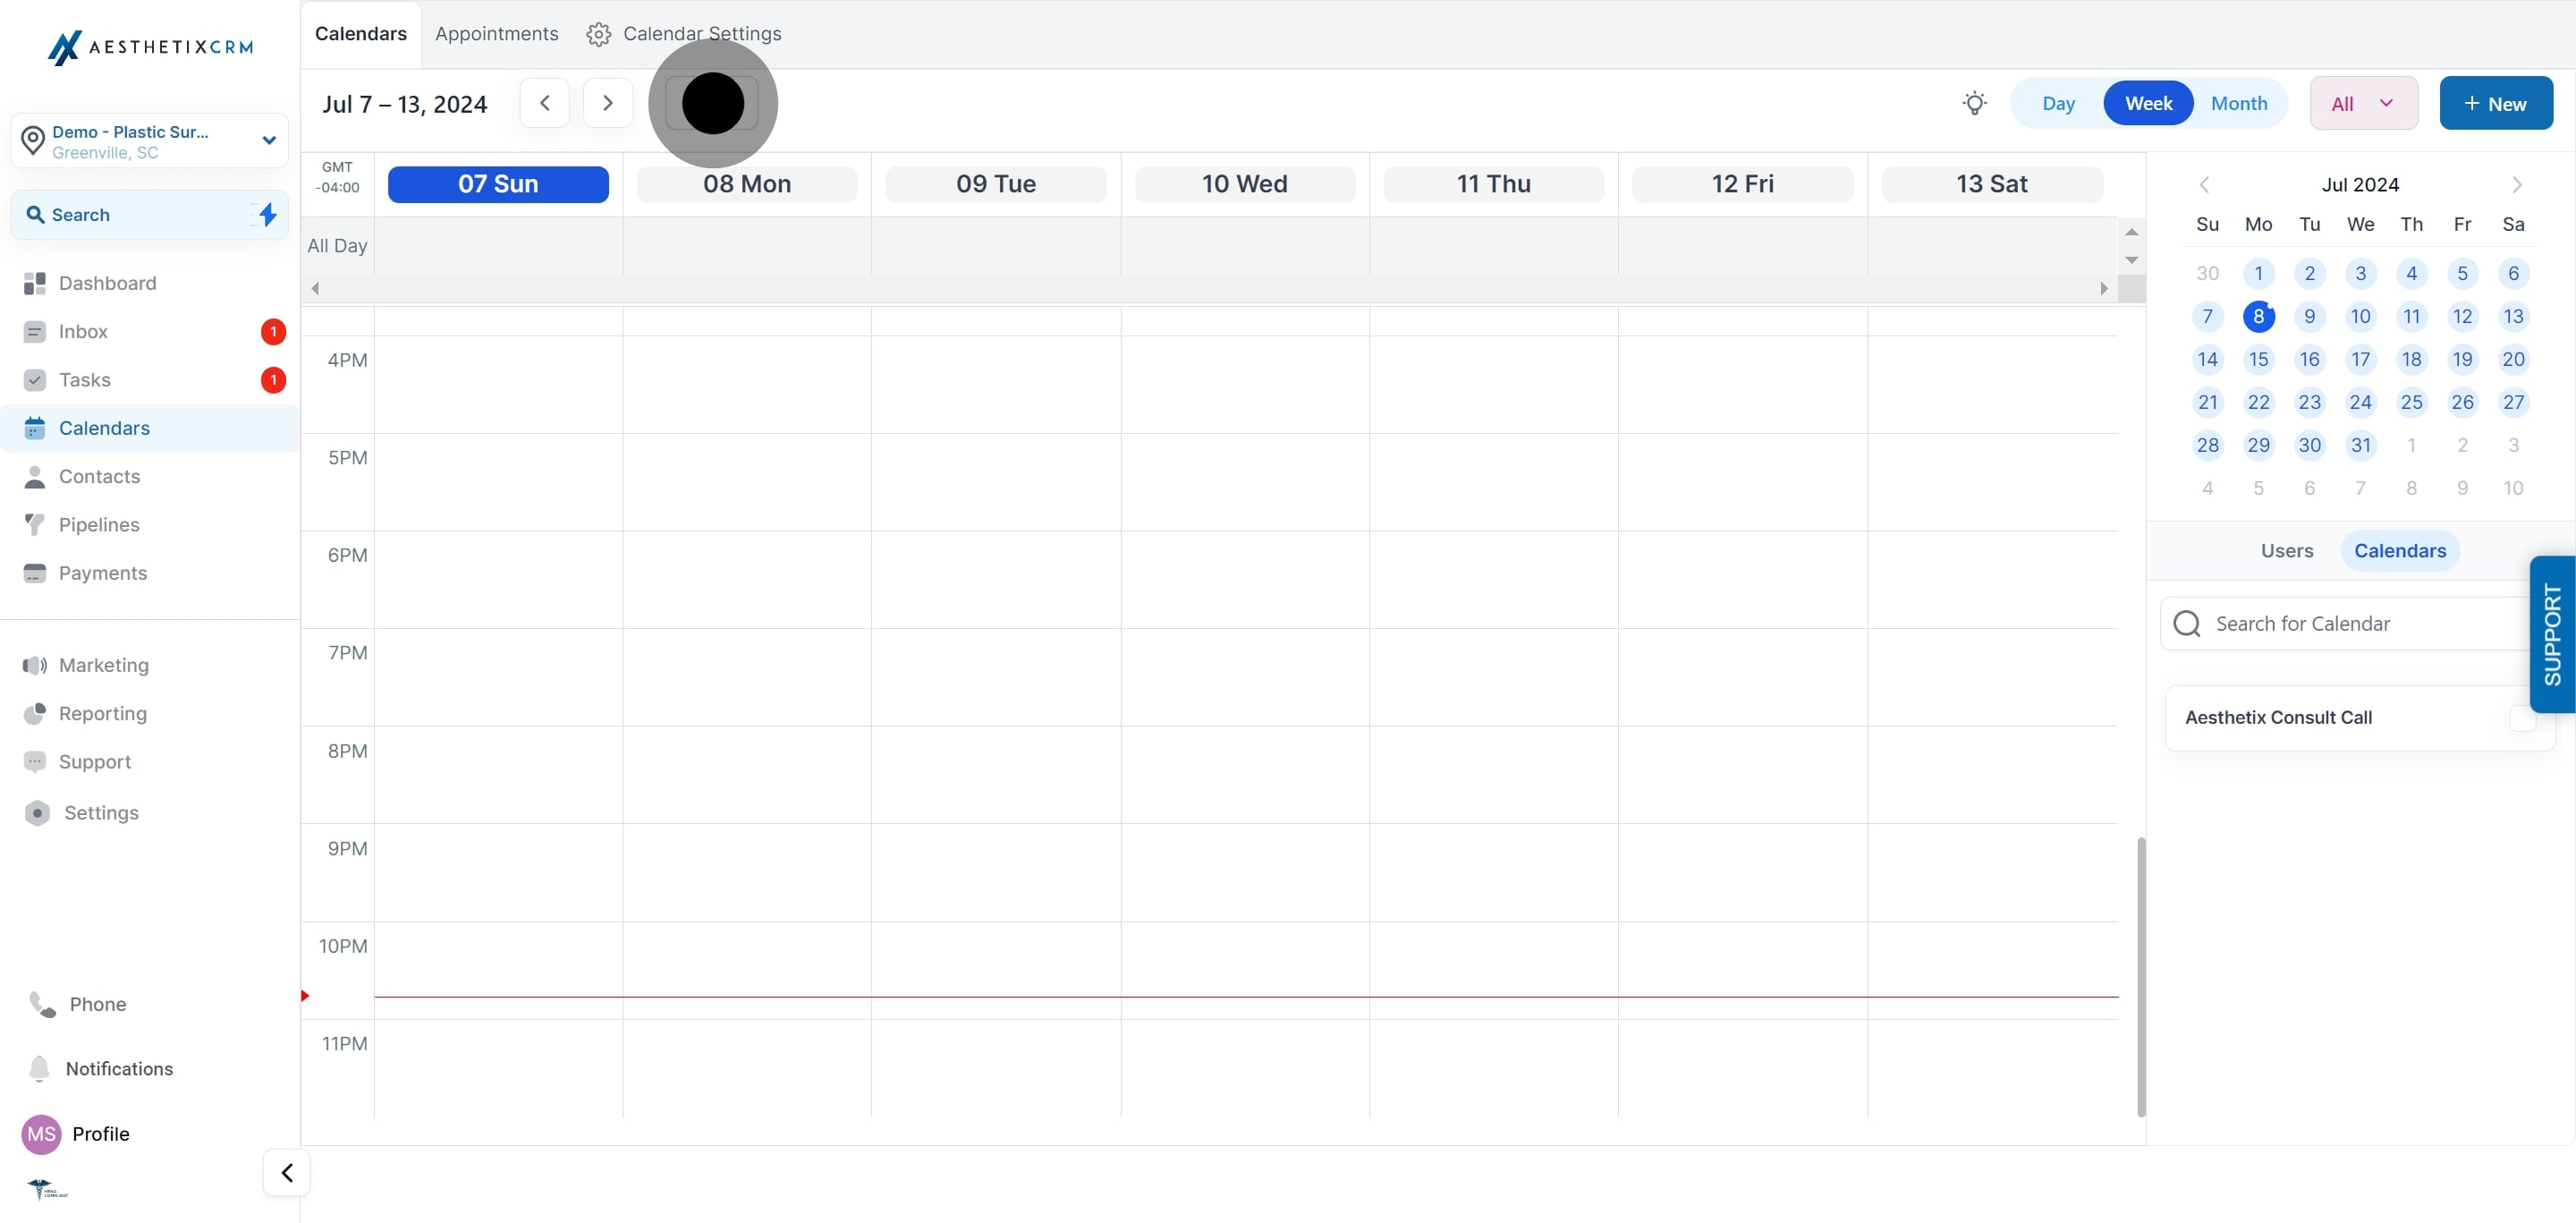Switch calendar view to Month
The height and width of the screenshot is (1223, 2576).
tap(2238, 103)
